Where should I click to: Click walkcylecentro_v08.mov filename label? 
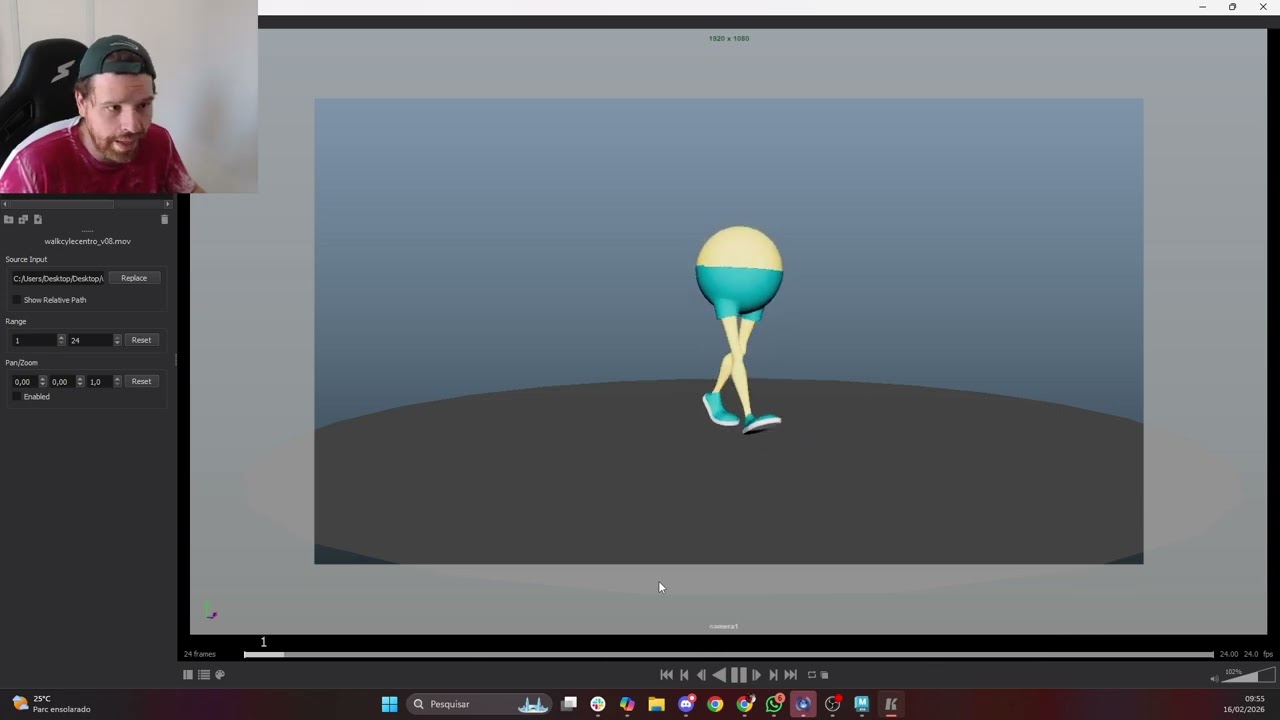[x=87, y=241]
